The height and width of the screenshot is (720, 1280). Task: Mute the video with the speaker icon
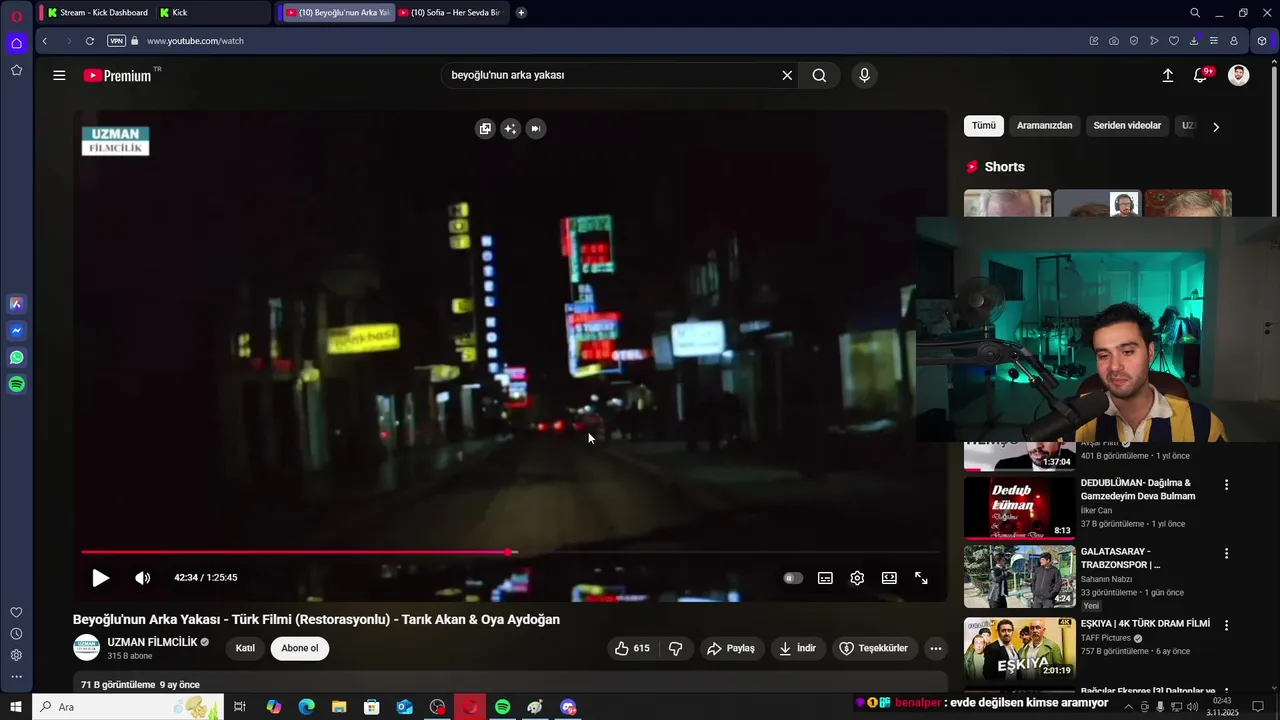point(143,578)
